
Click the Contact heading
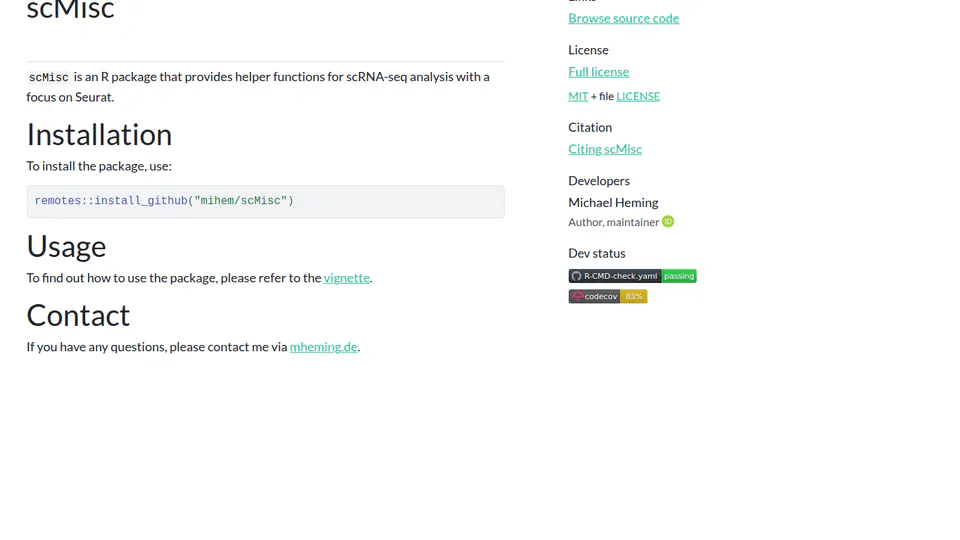click(78, 316)
